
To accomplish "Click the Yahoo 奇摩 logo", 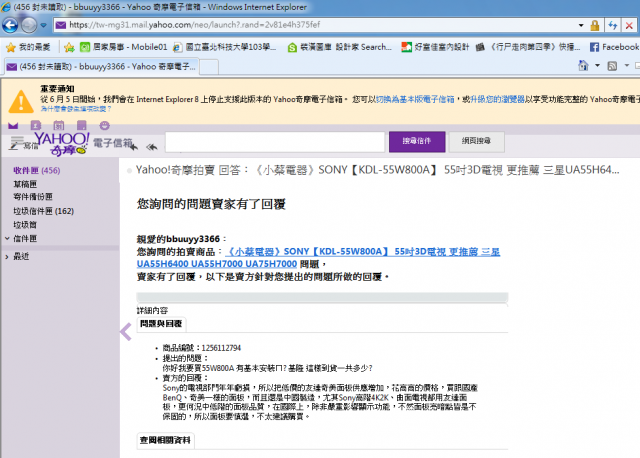I will (x=62, y=145).
